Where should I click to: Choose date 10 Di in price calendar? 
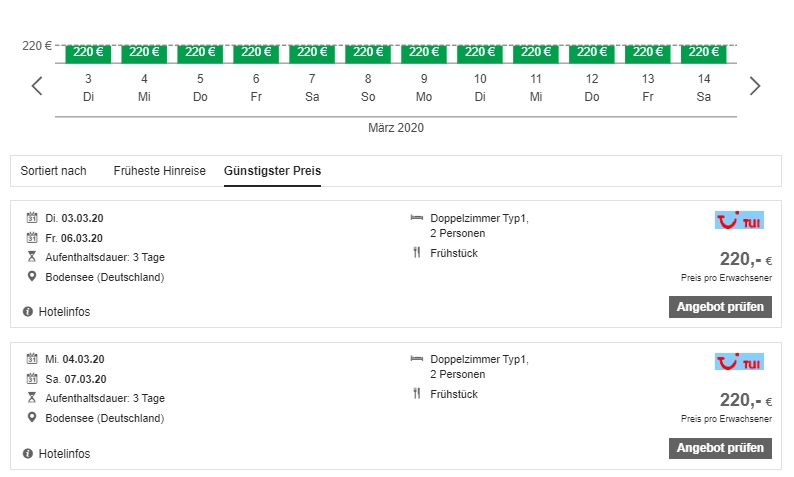tap(480, 86)
